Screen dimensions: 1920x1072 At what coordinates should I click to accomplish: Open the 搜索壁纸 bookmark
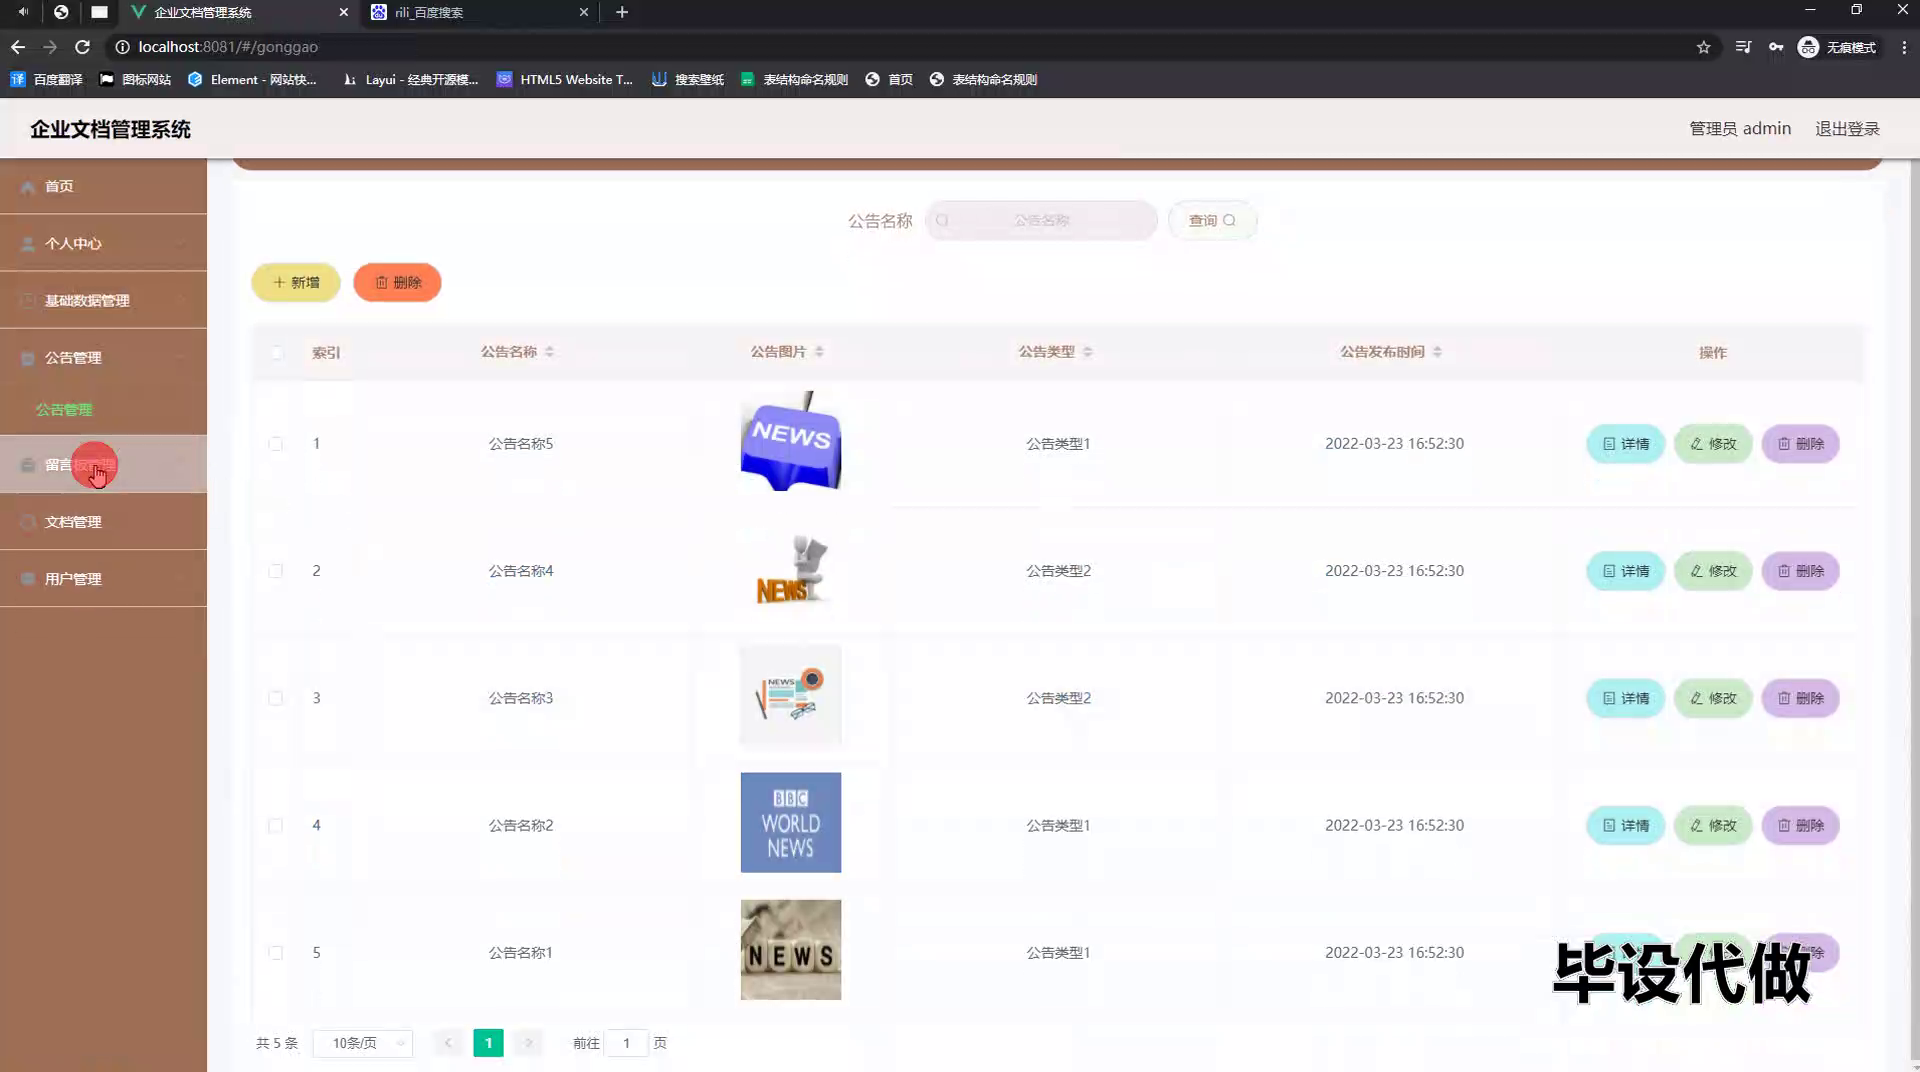click(x=688, y=80)
